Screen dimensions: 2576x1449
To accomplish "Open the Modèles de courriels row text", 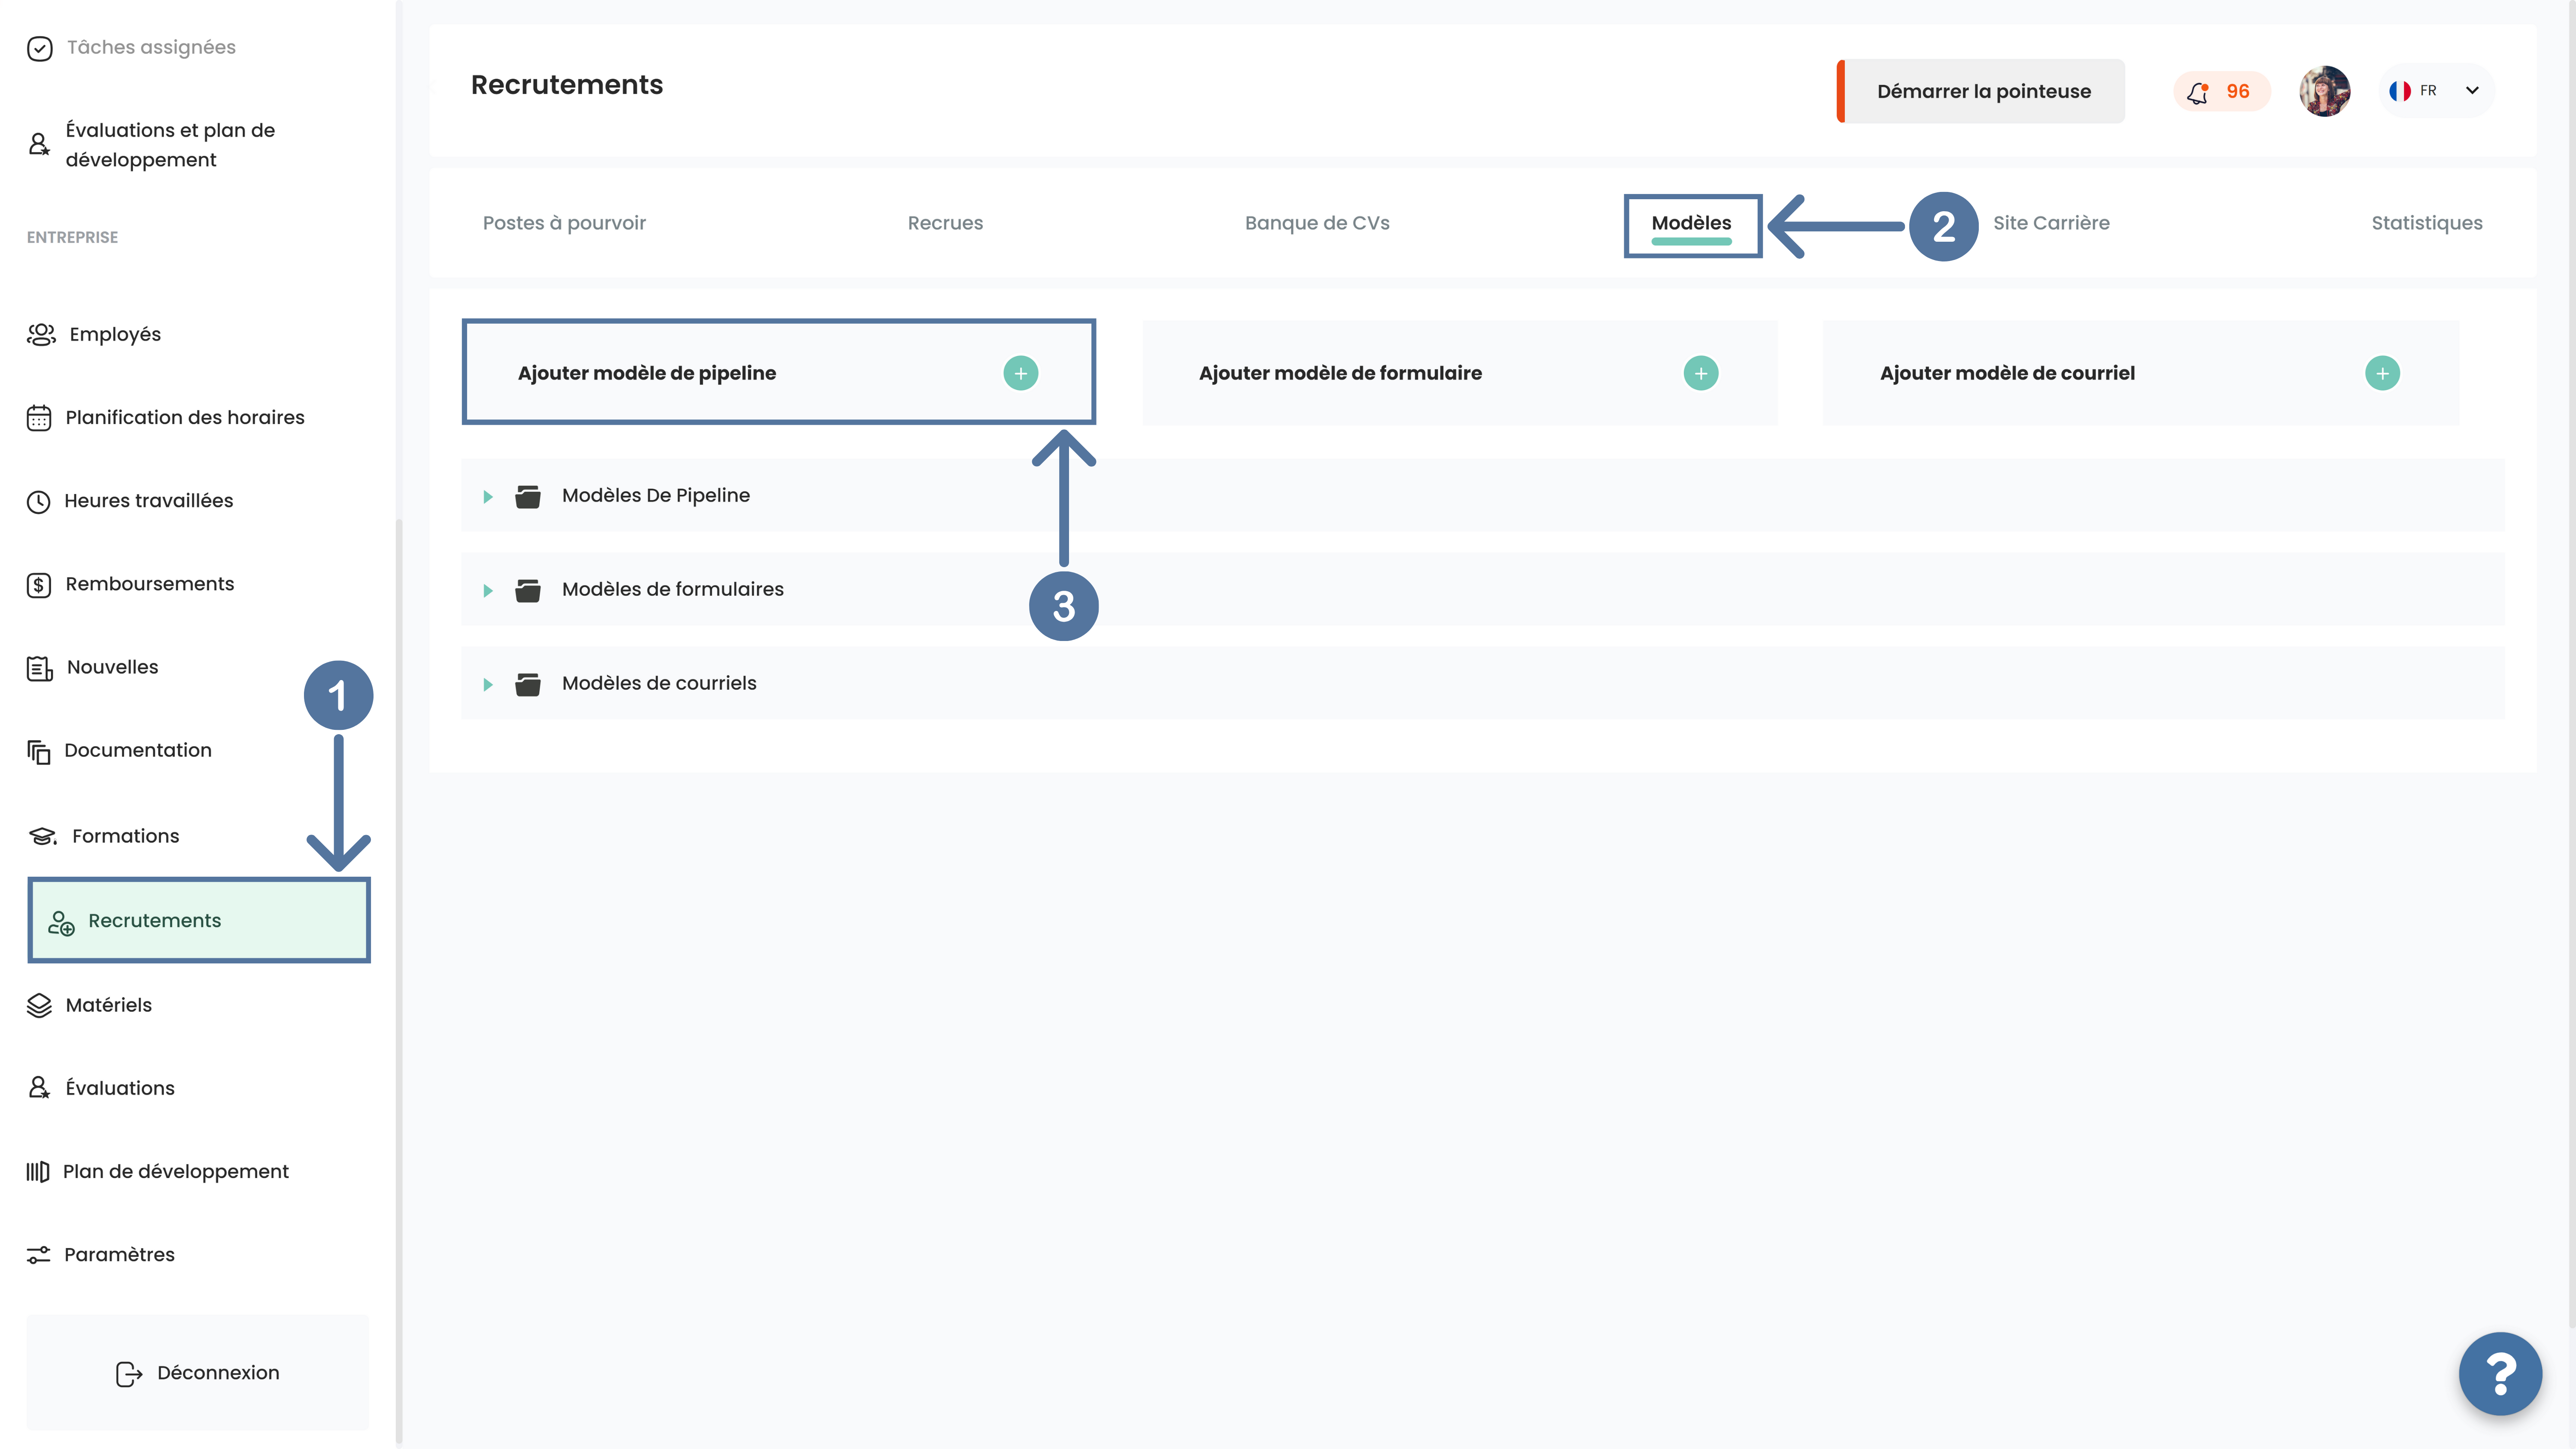I will tap(659, 684).
